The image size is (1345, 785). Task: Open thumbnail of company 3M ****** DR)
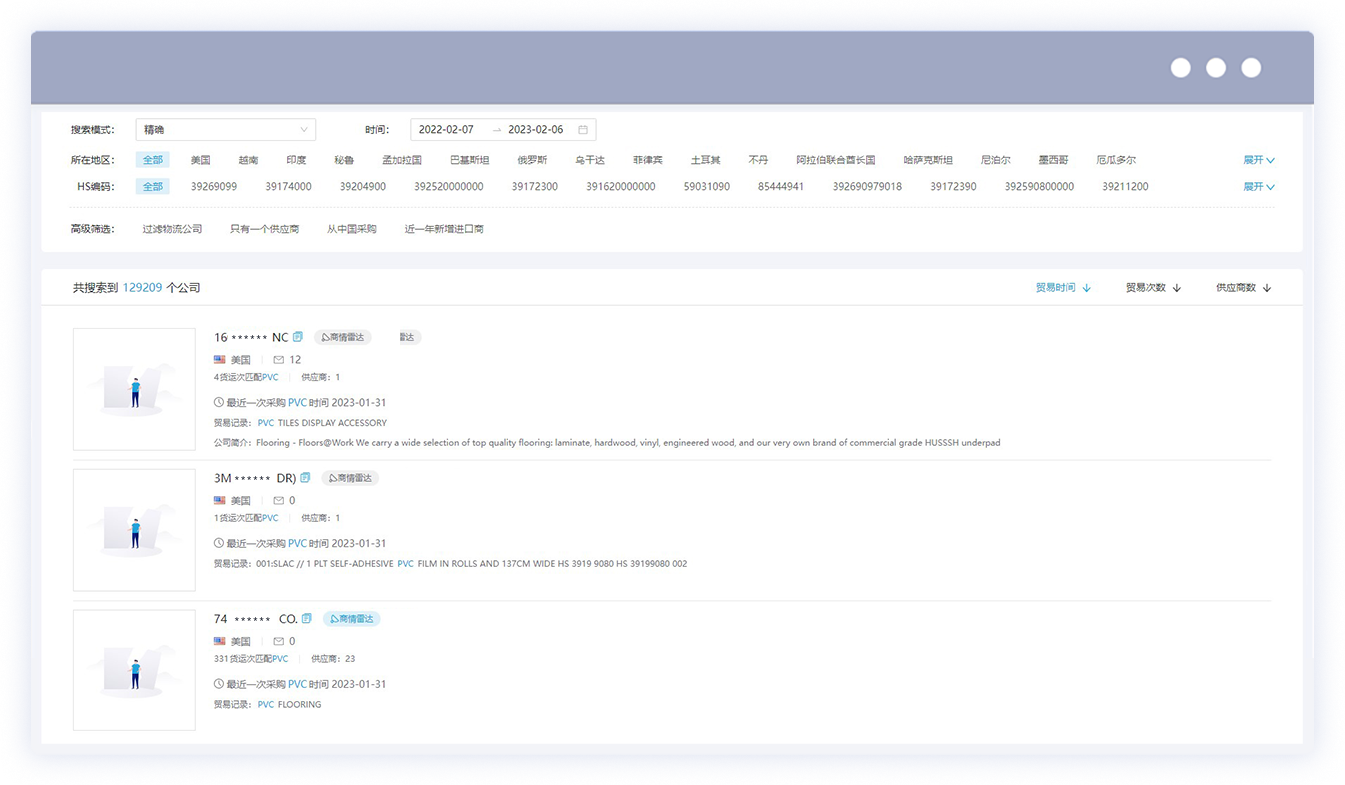click(134, 530)
